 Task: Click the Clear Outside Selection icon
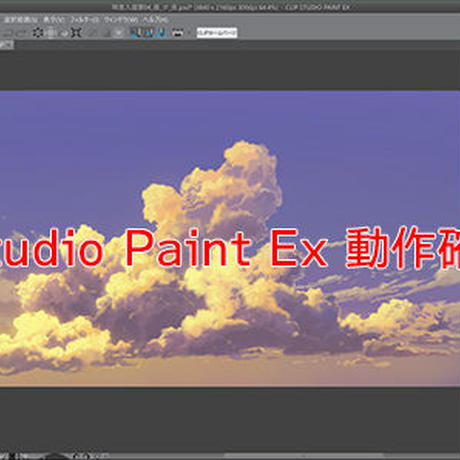(x=51, y=33)
